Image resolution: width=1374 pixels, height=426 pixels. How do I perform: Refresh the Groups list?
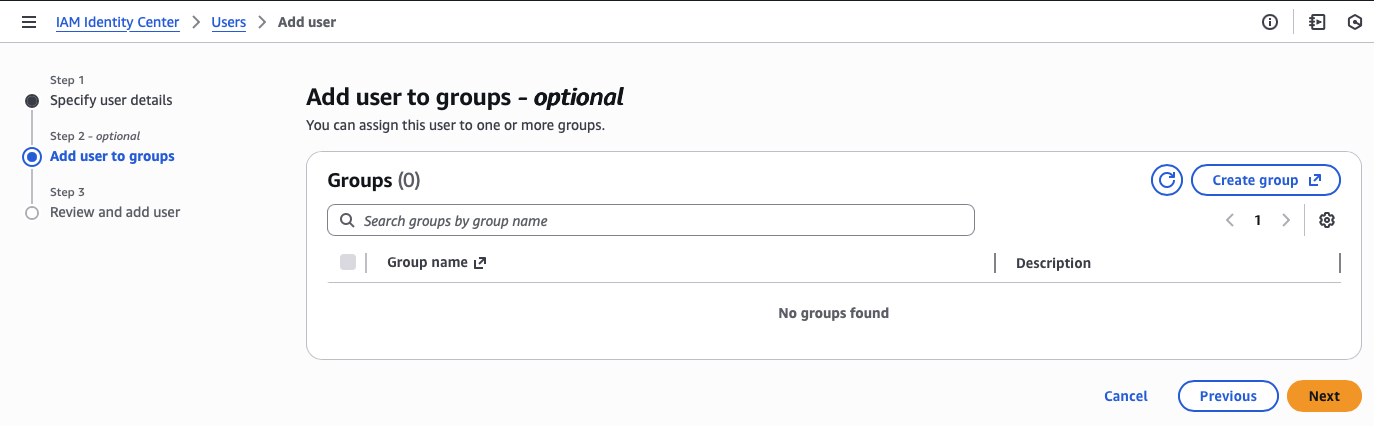click(x=1166, y=180)
